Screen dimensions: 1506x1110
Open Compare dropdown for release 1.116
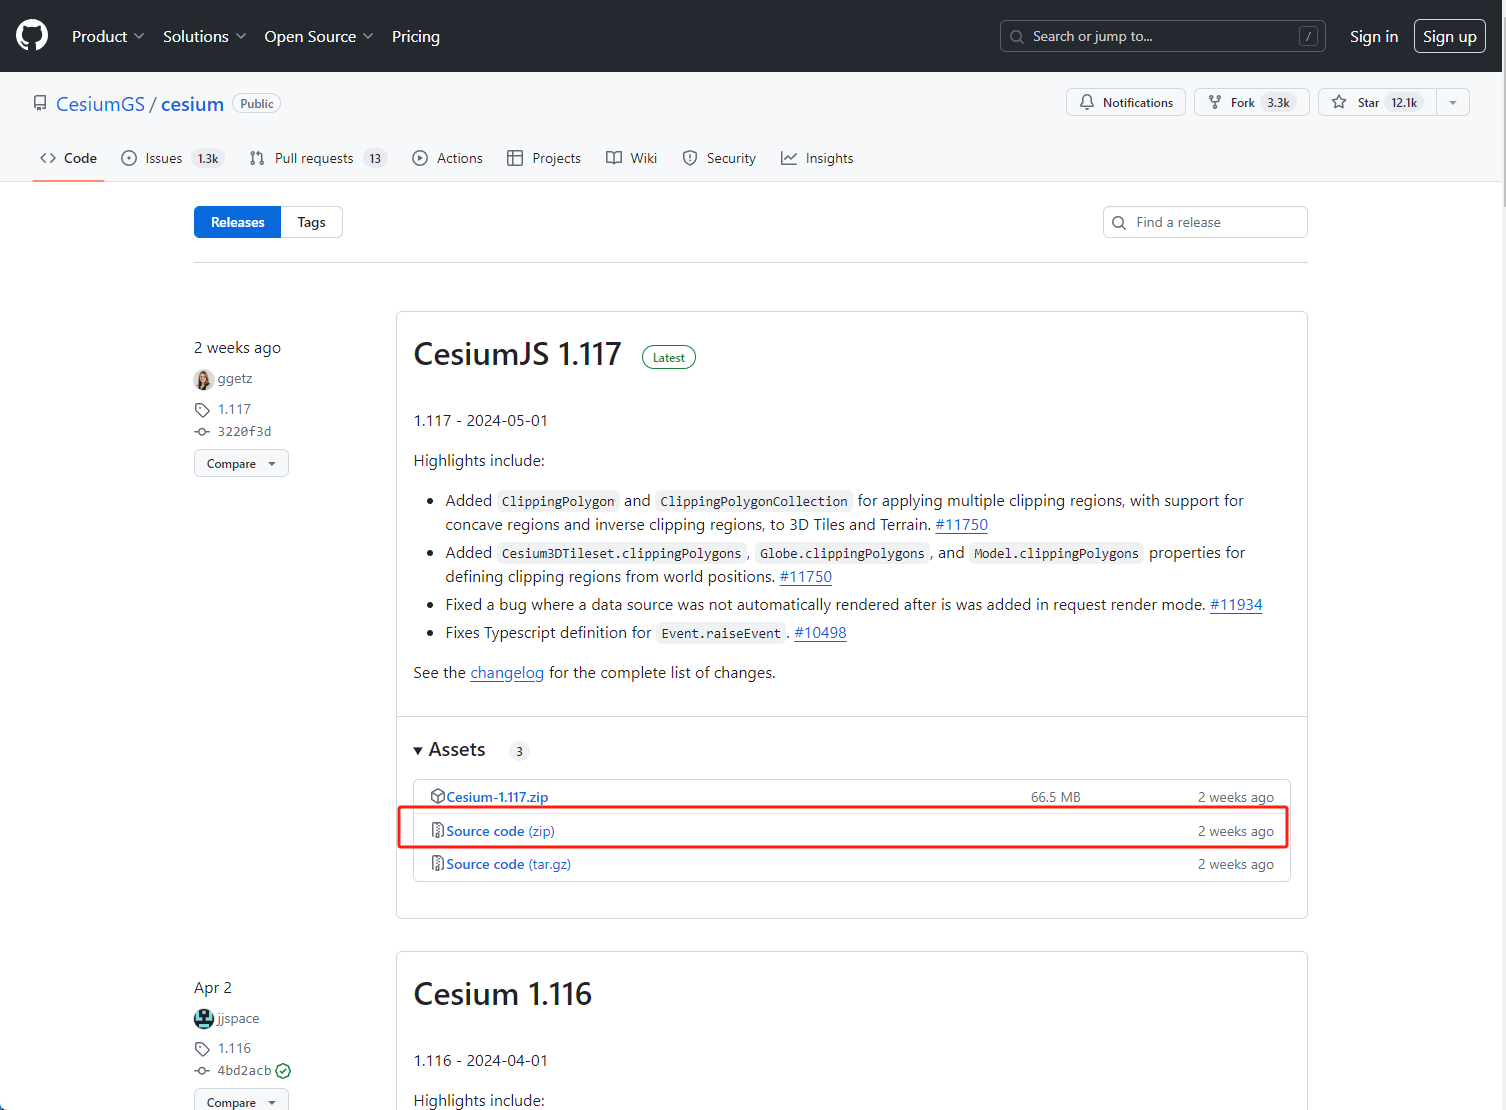241,1101
